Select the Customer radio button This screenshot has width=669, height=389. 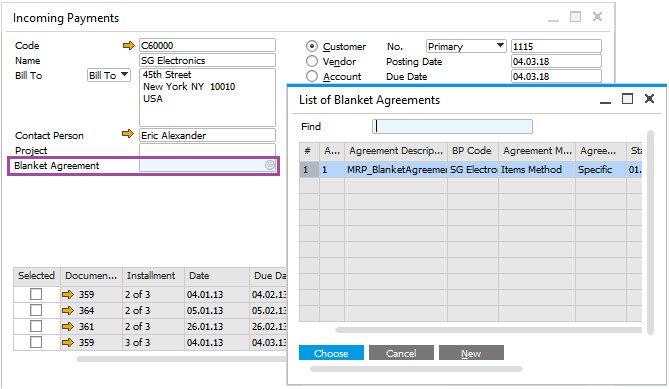(x=312, y=46)
